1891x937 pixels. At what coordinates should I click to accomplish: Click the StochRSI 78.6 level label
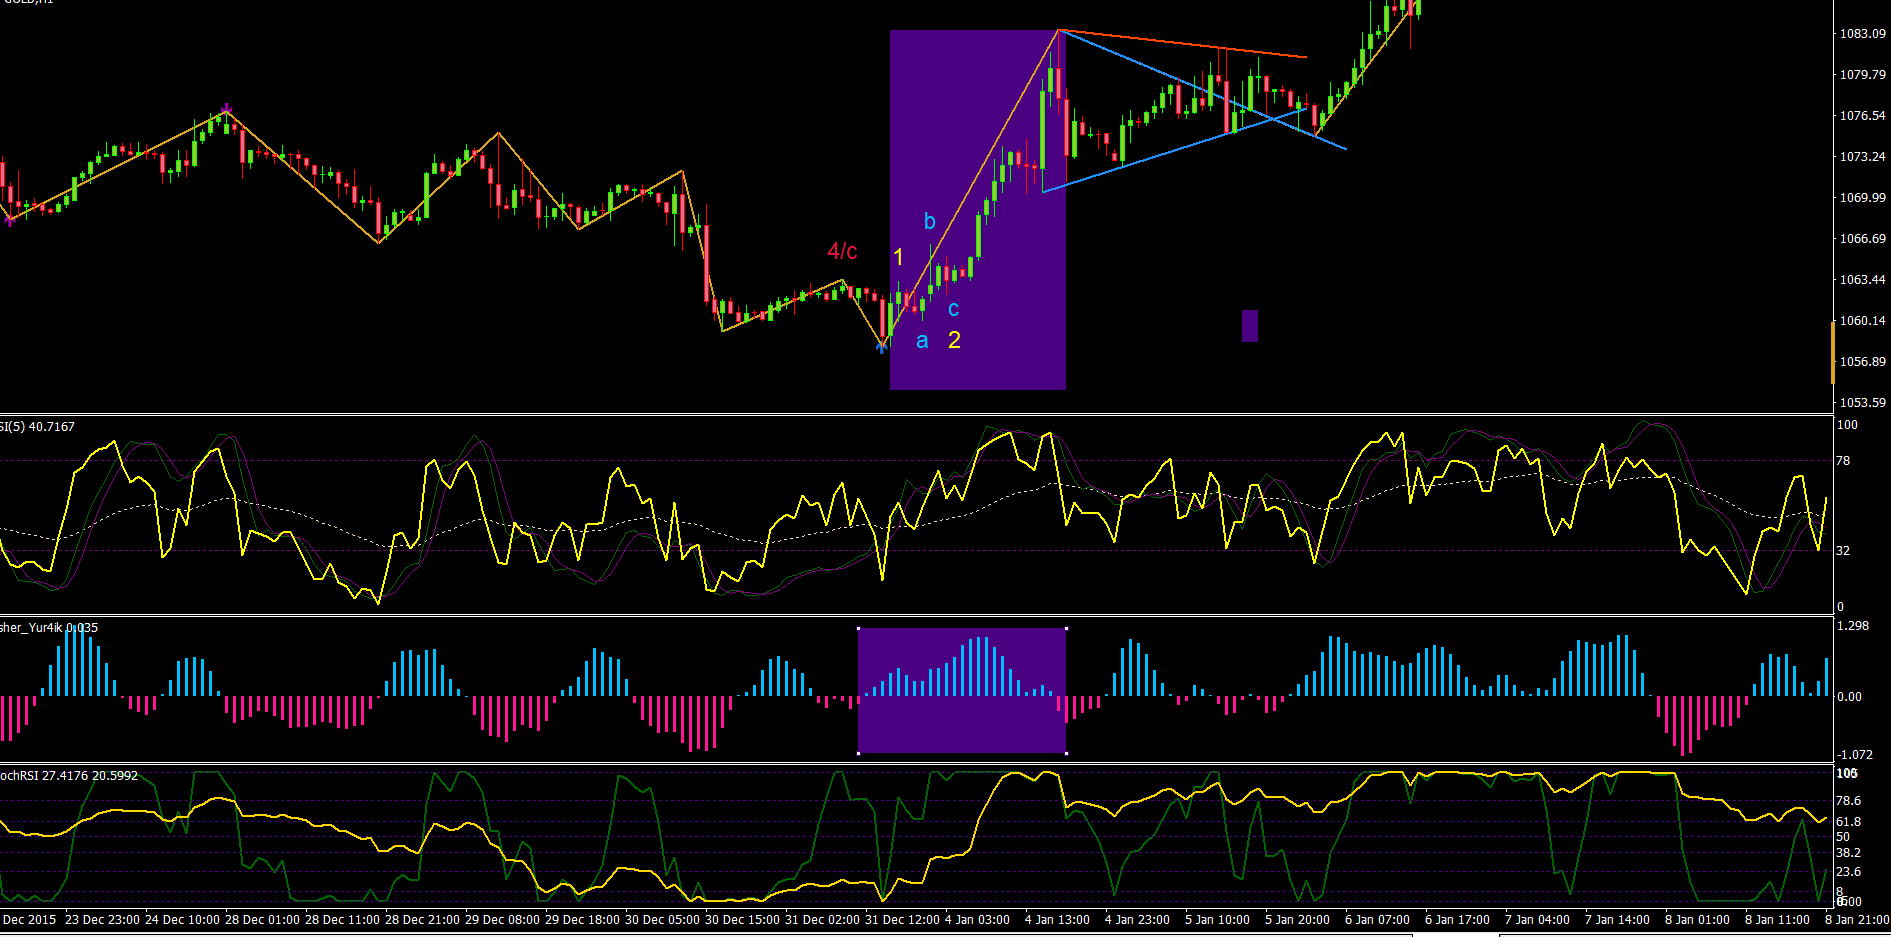pyautogui.click(x=1849, y=801)
